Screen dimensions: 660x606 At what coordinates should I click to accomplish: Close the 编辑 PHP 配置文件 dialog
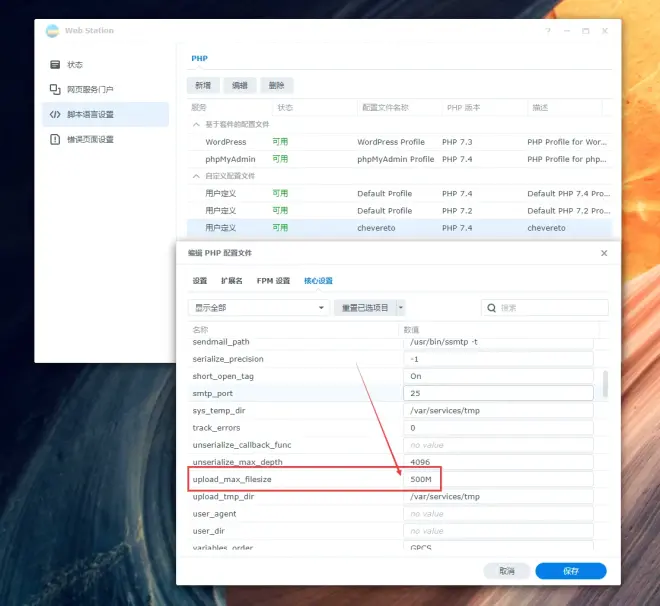pyautogui.click(x=604, y=253)
